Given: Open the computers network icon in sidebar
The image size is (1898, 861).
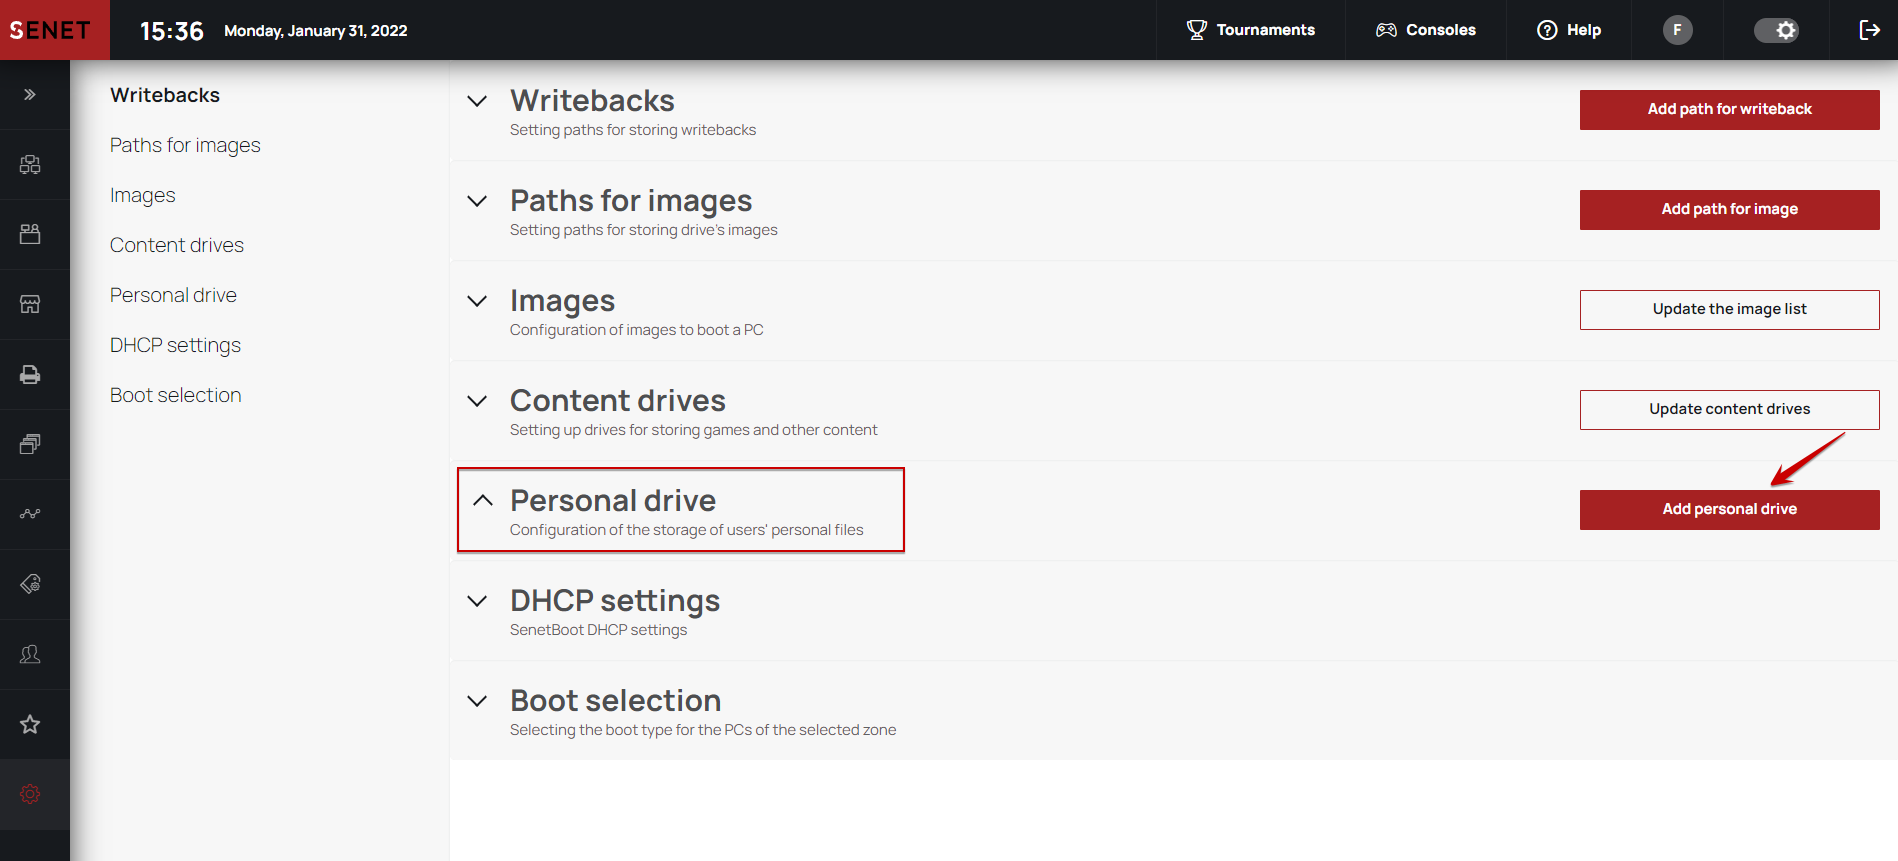Looking at the screenshot, I should [30, 165].
